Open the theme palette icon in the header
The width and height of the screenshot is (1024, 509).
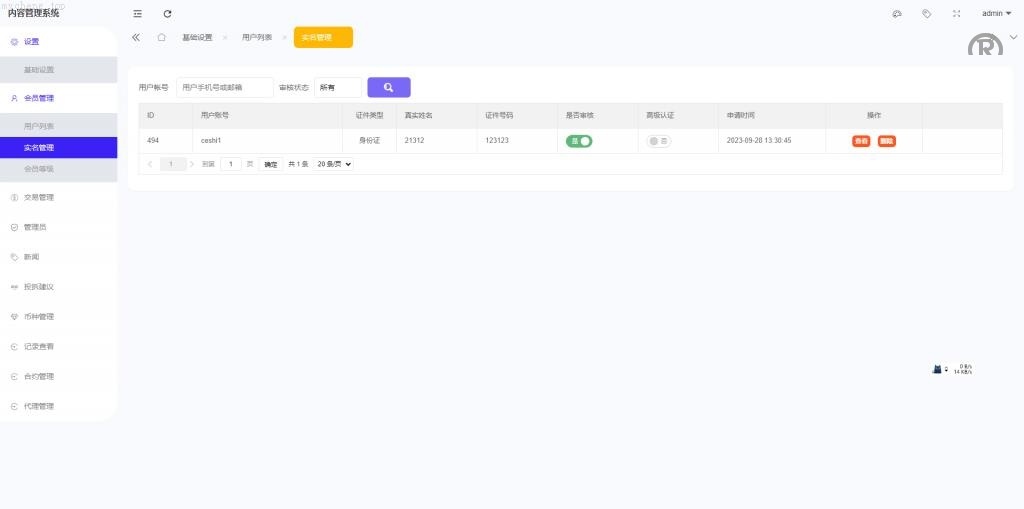tap(897, 13)
